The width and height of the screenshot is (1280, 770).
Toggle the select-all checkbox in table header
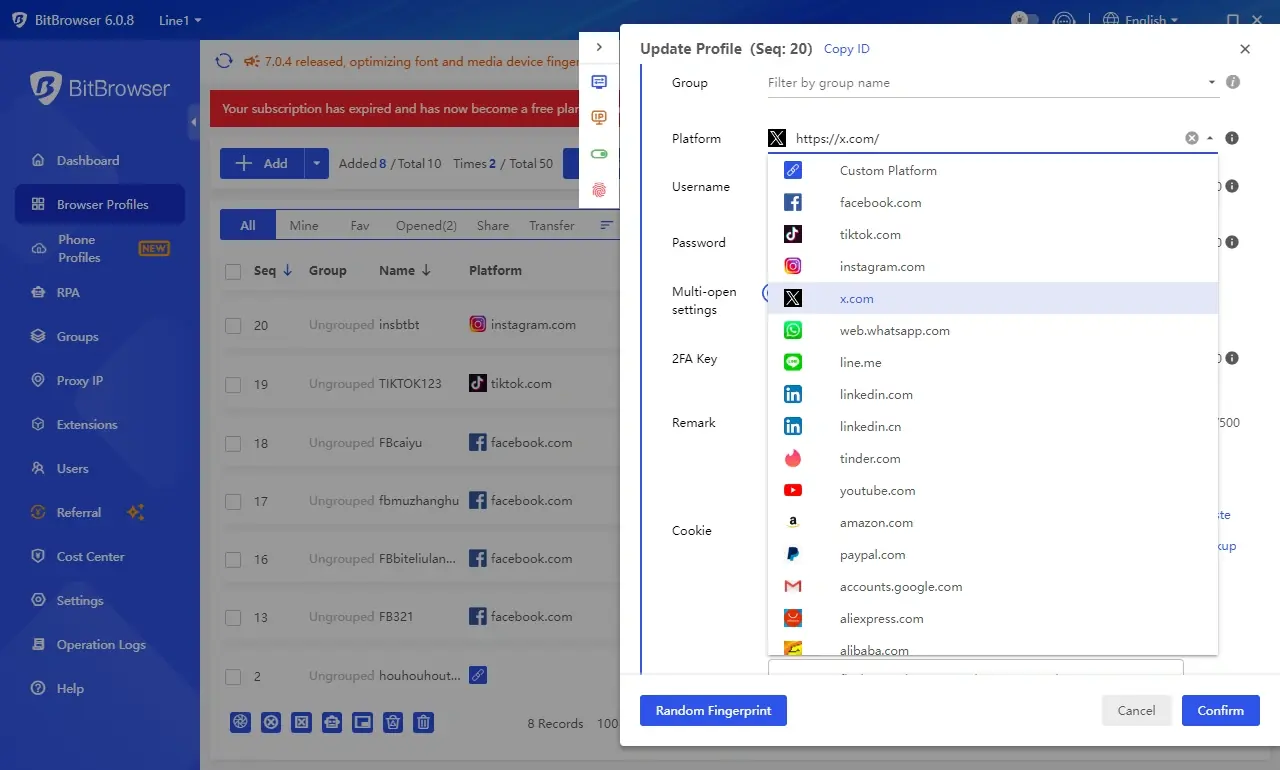pyautogui.click(x=233, y=271)
